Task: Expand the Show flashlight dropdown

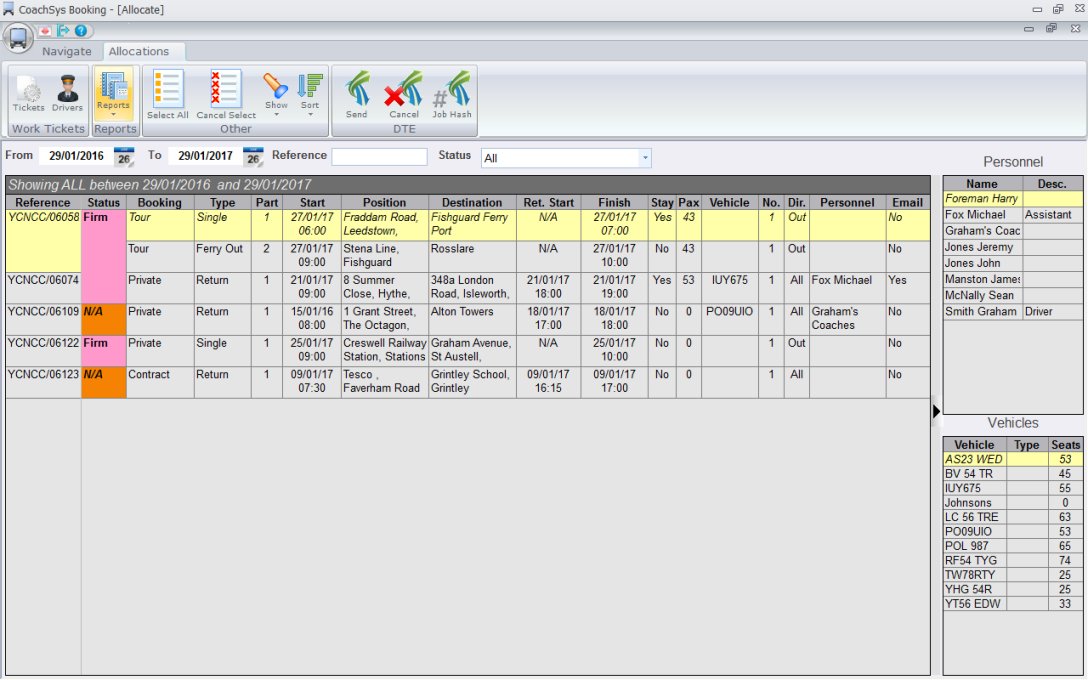Action: click(x=276, y=93)
